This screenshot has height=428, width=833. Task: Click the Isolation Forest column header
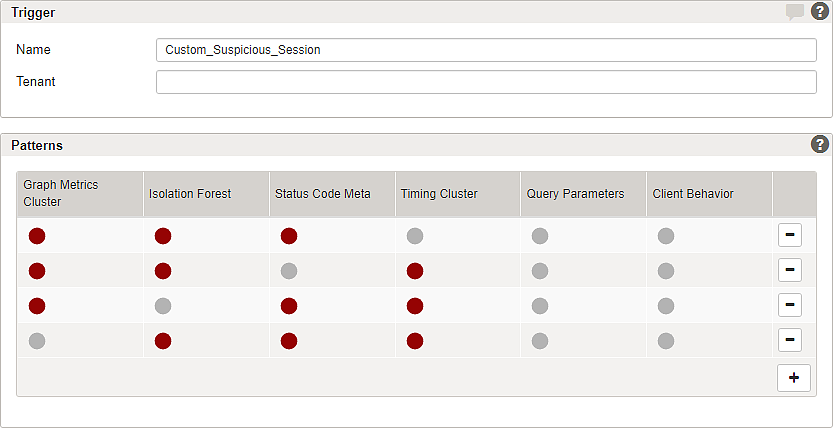point(189,194)
